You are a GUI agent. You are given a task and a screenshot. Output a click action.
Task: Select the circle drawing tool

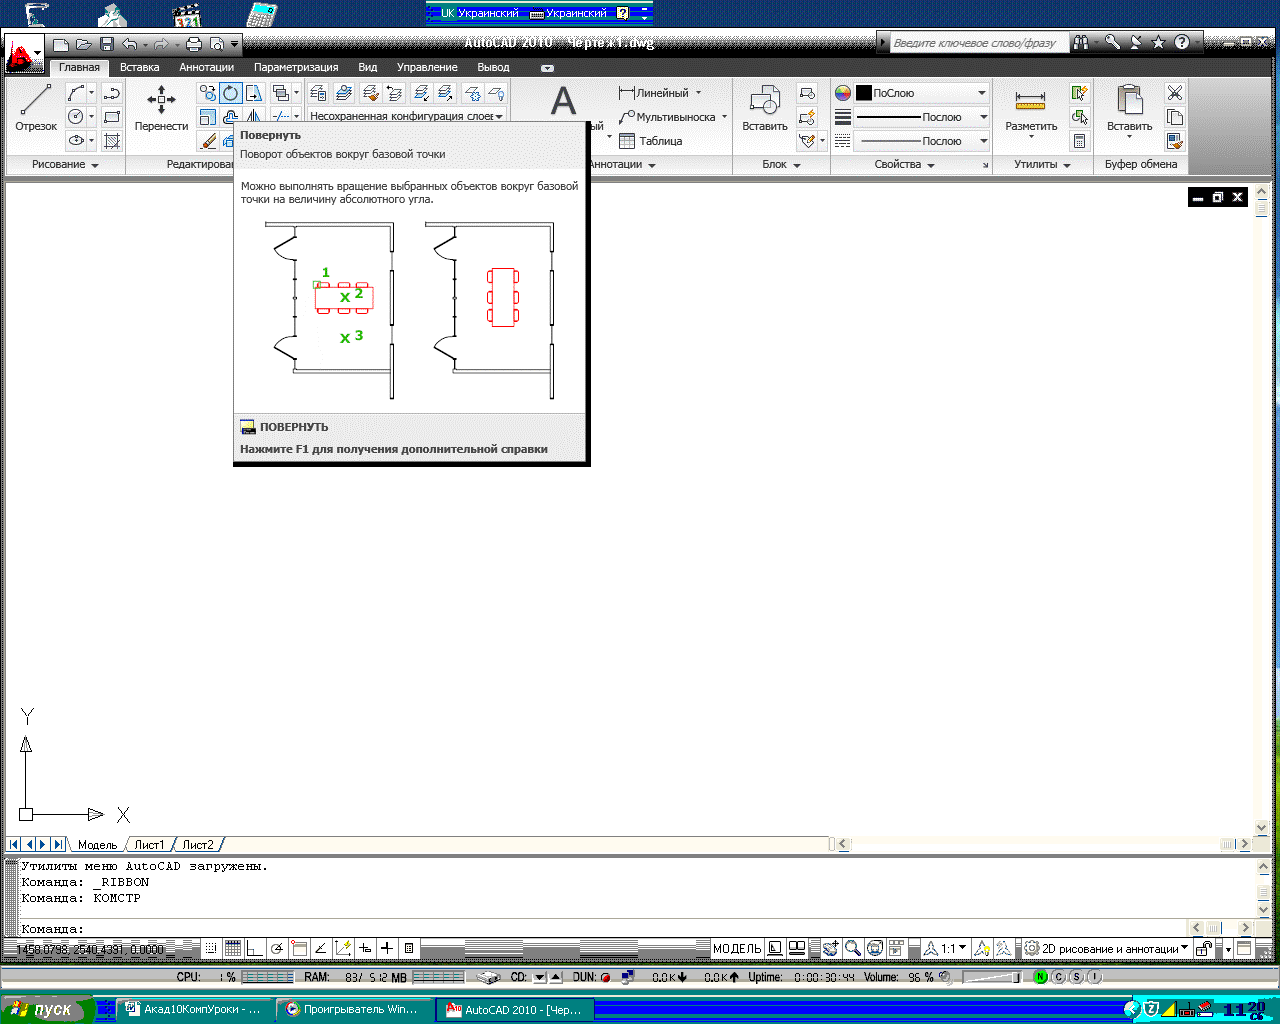76,117
